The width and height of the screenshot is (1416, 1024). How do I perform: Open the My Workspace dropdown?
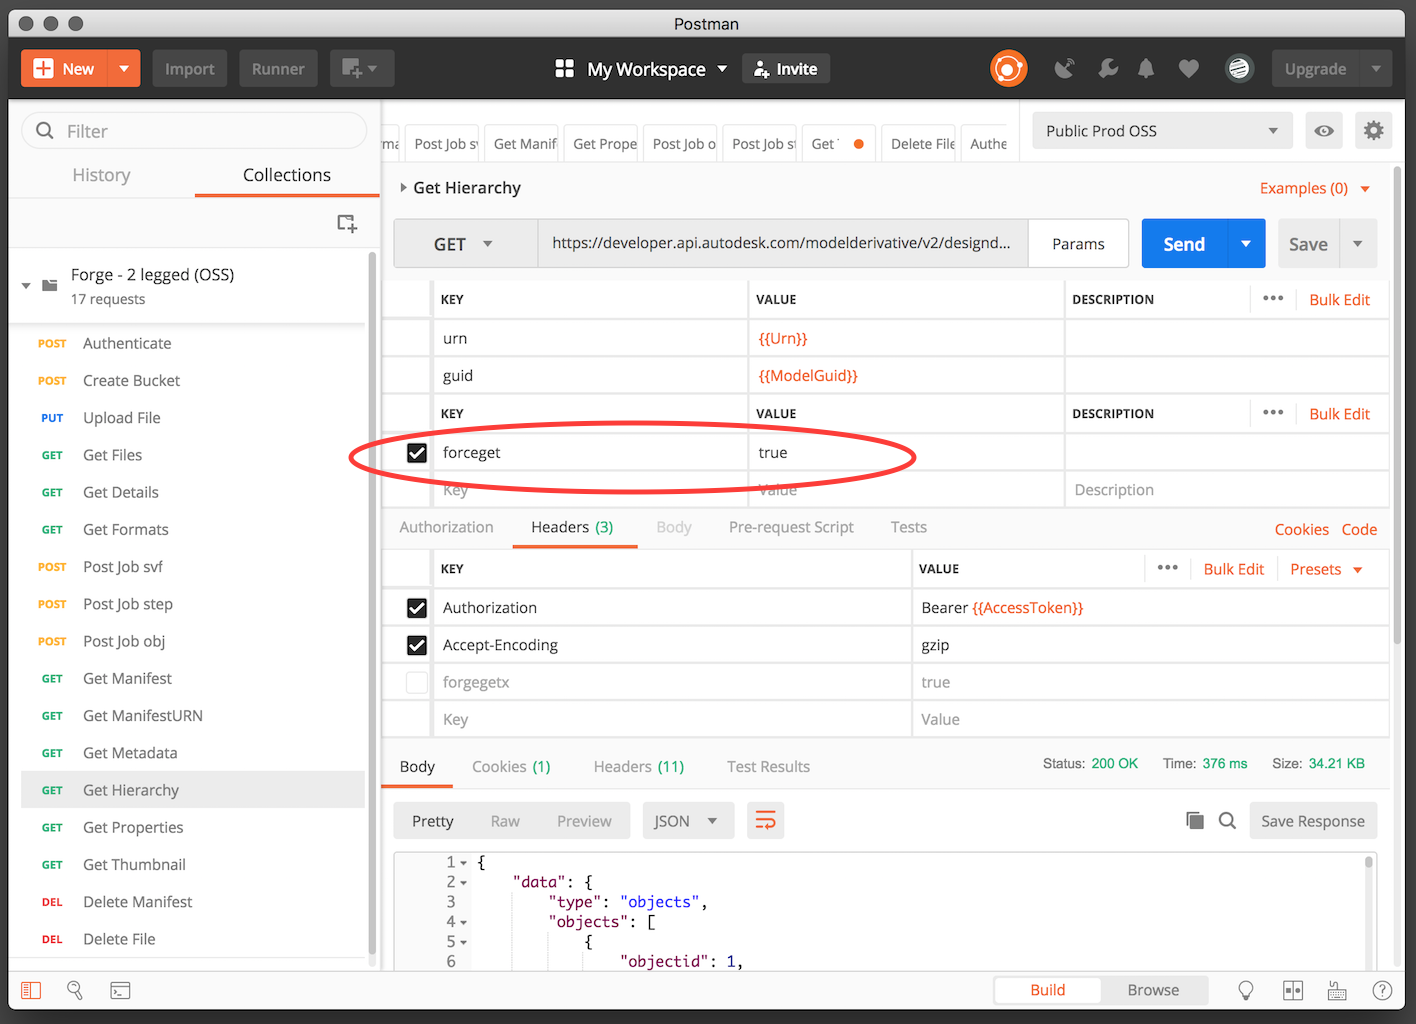point(656,69)
